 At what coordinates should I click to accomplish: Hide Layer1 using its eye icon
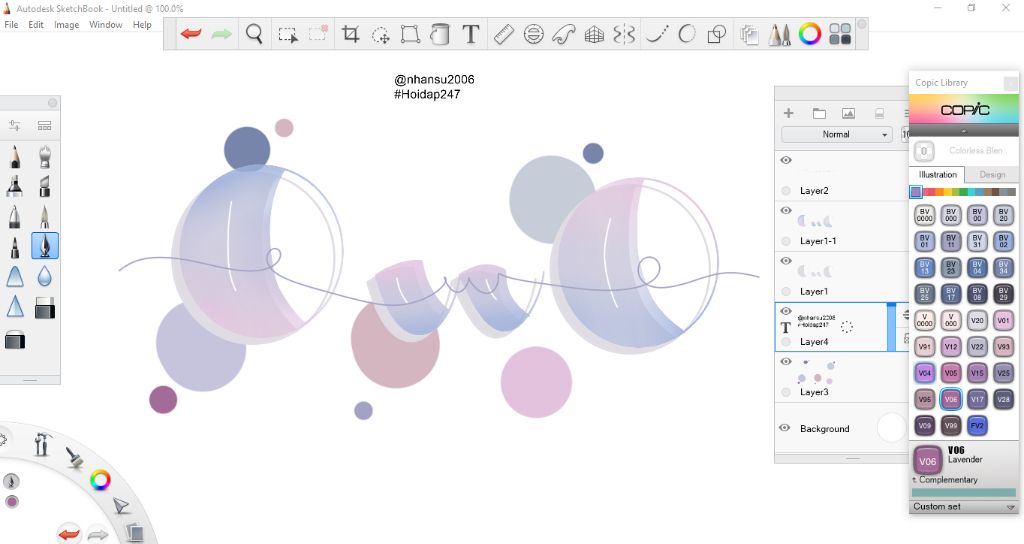786,261
